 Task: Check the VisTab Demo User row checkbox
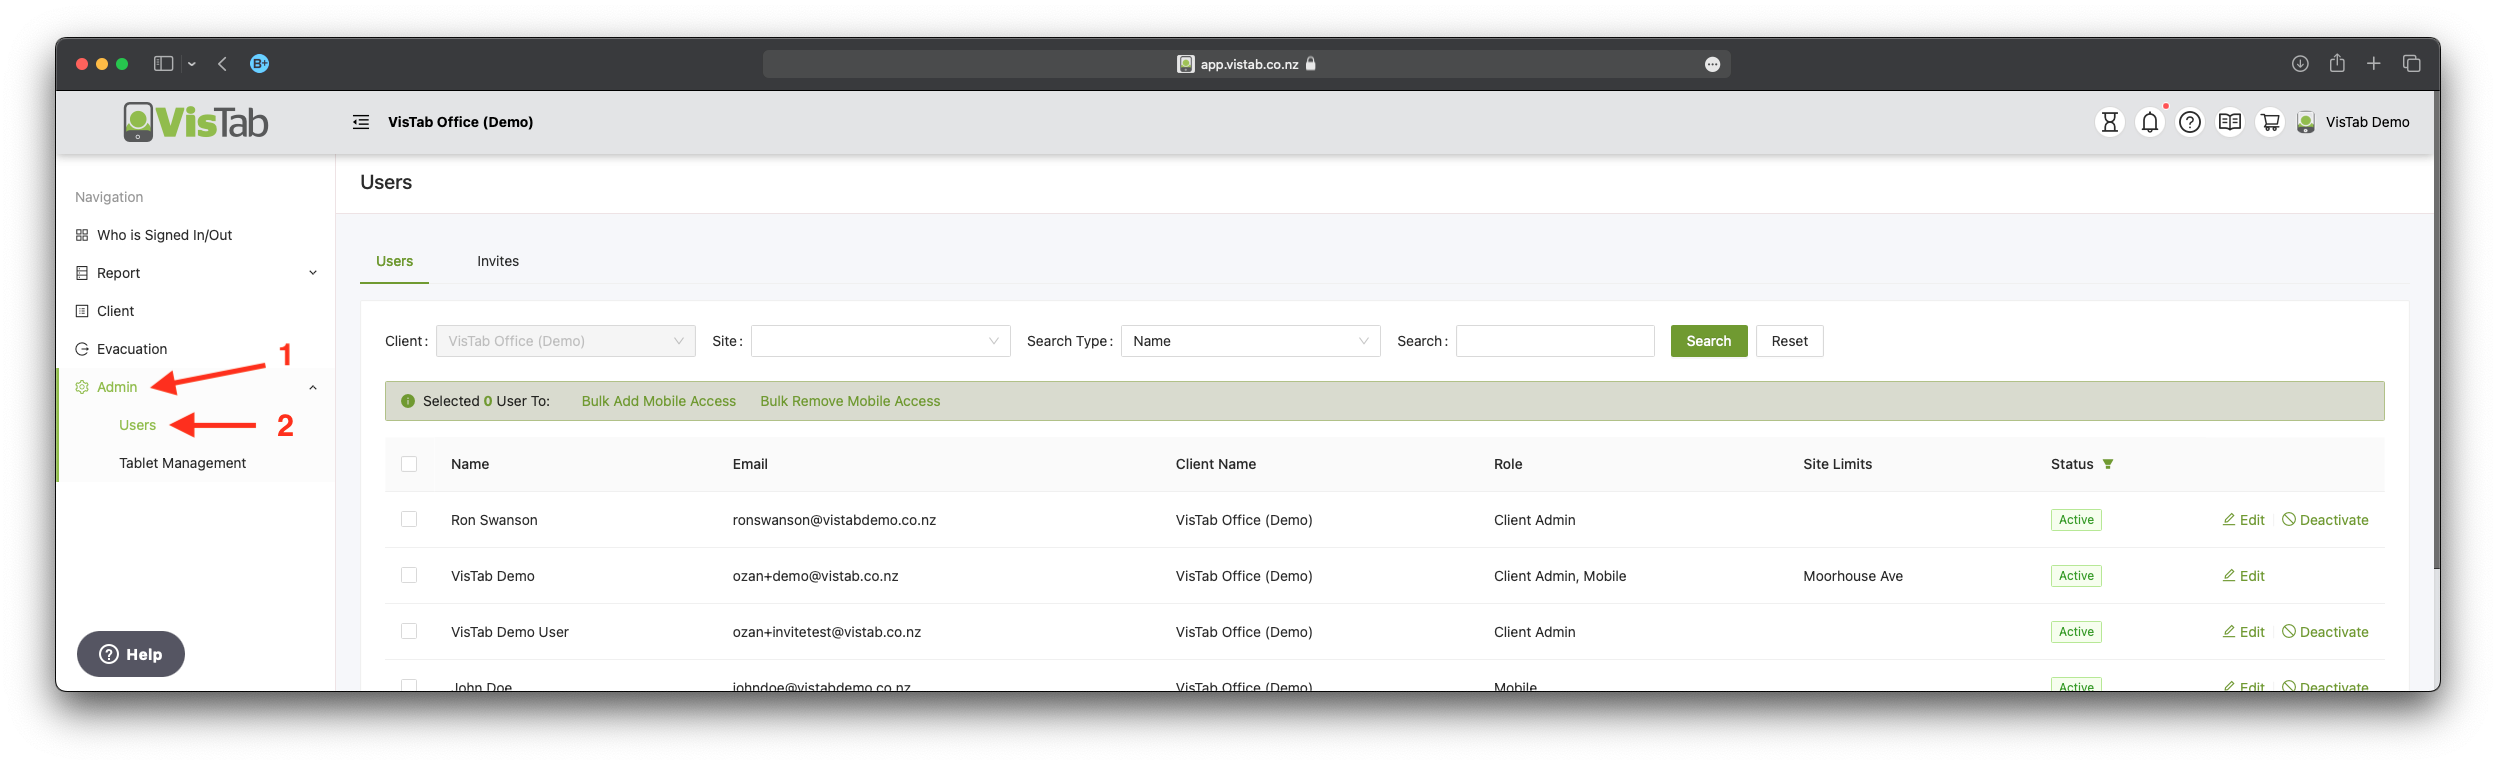click(409, 631)
